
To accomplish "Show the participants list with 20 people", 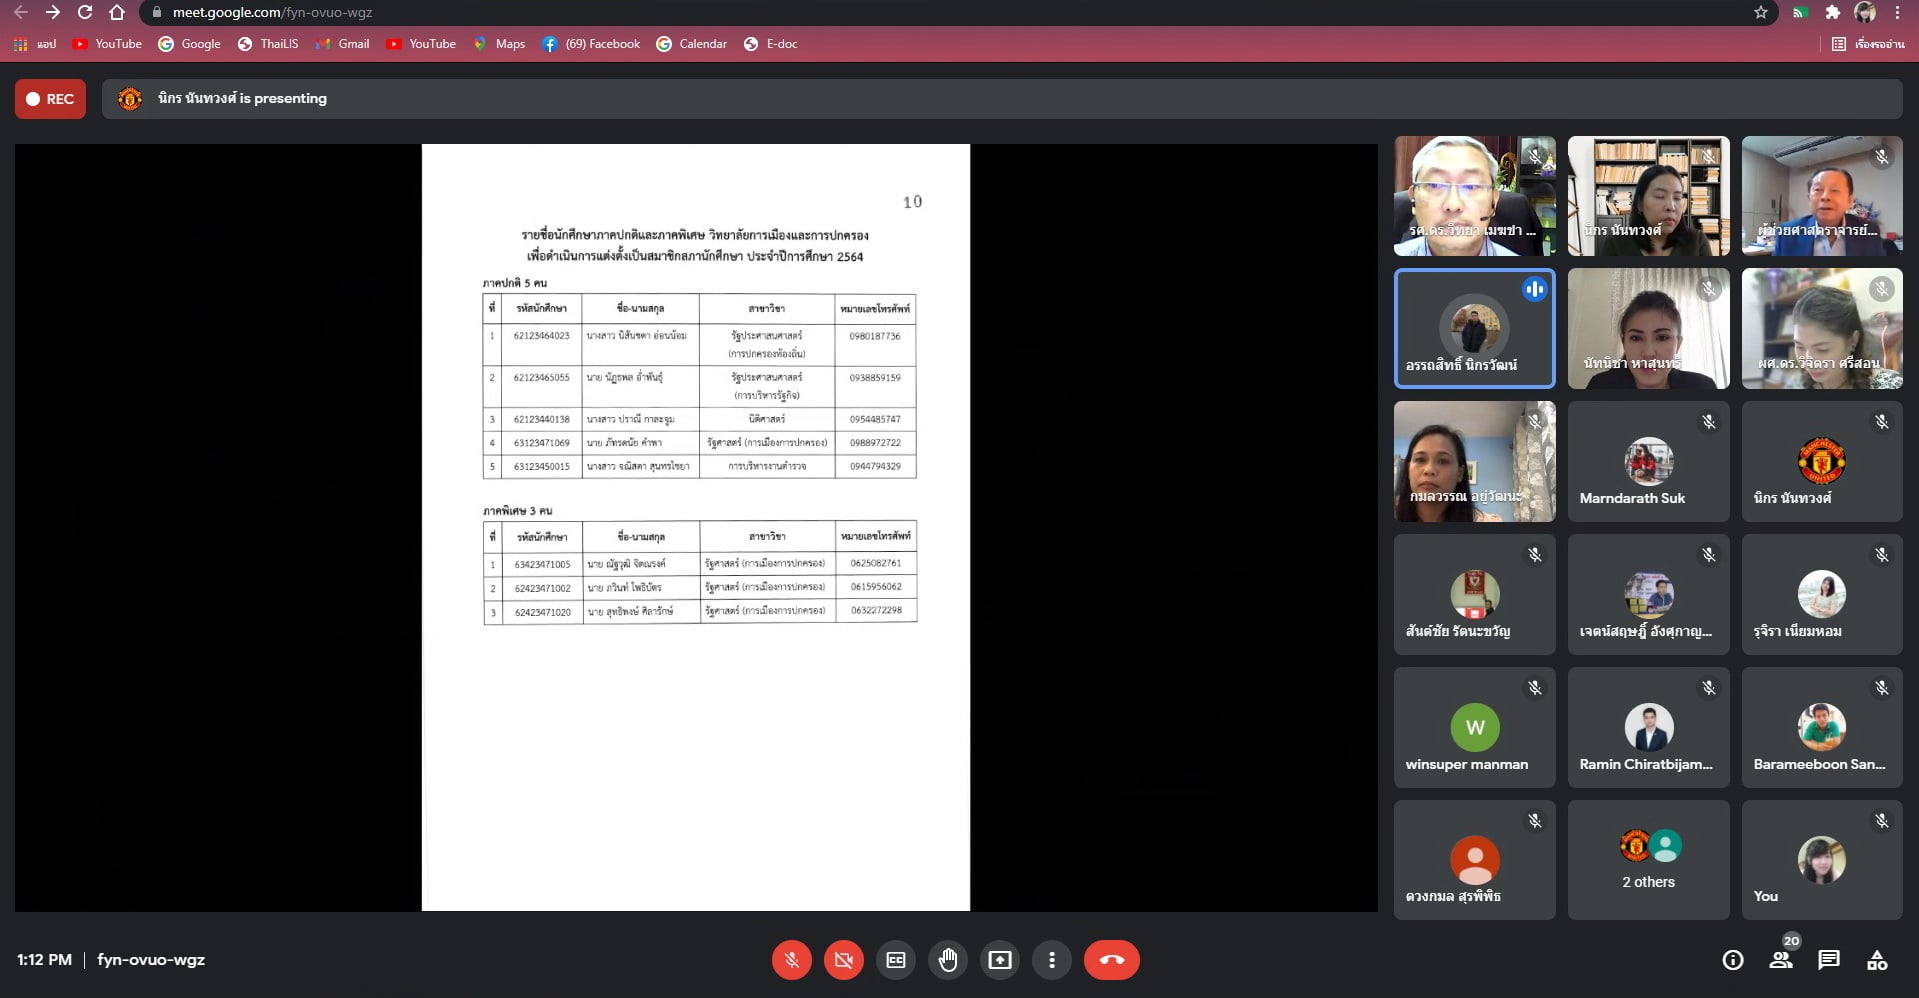I will pos(1781,960).
